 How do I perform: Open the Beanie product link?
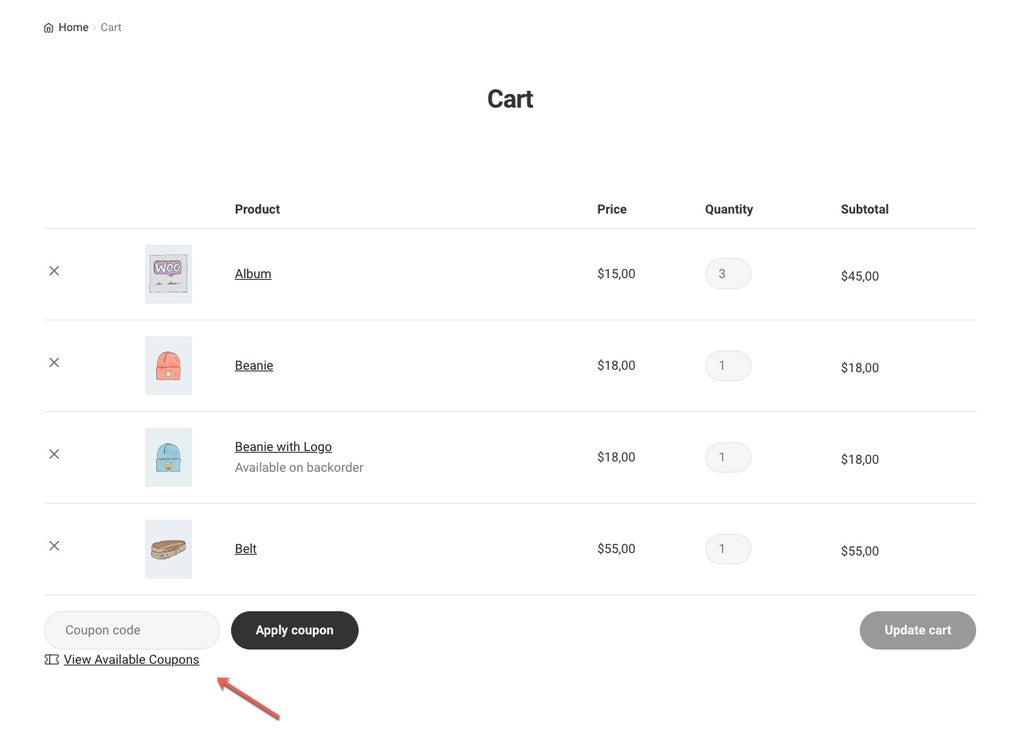click(254, 366)
